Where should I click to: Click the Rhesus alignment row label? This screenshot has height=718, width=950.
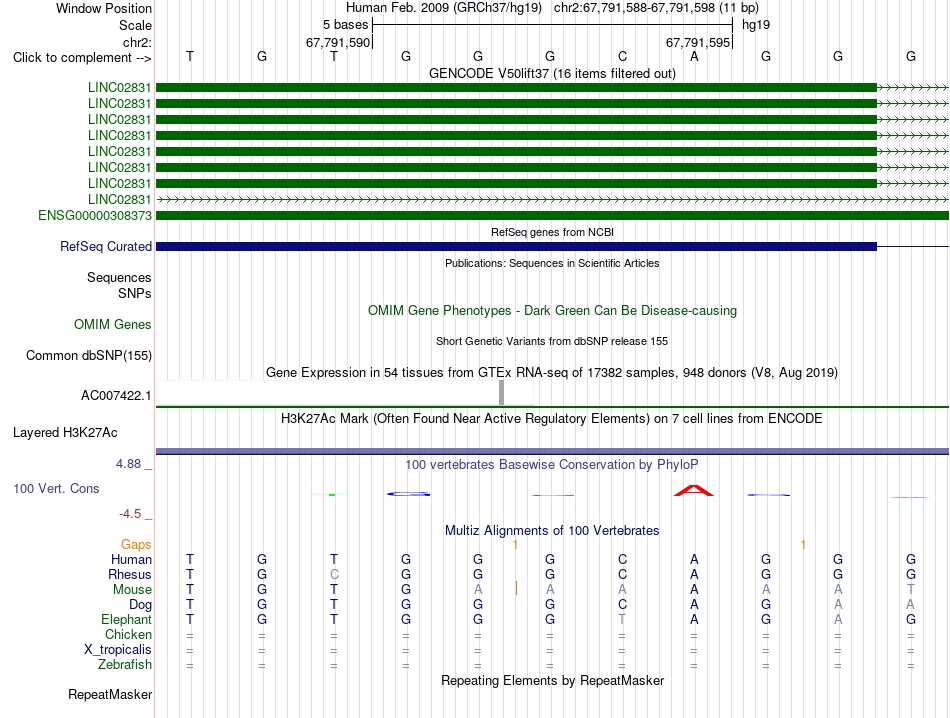coord(130,574)
